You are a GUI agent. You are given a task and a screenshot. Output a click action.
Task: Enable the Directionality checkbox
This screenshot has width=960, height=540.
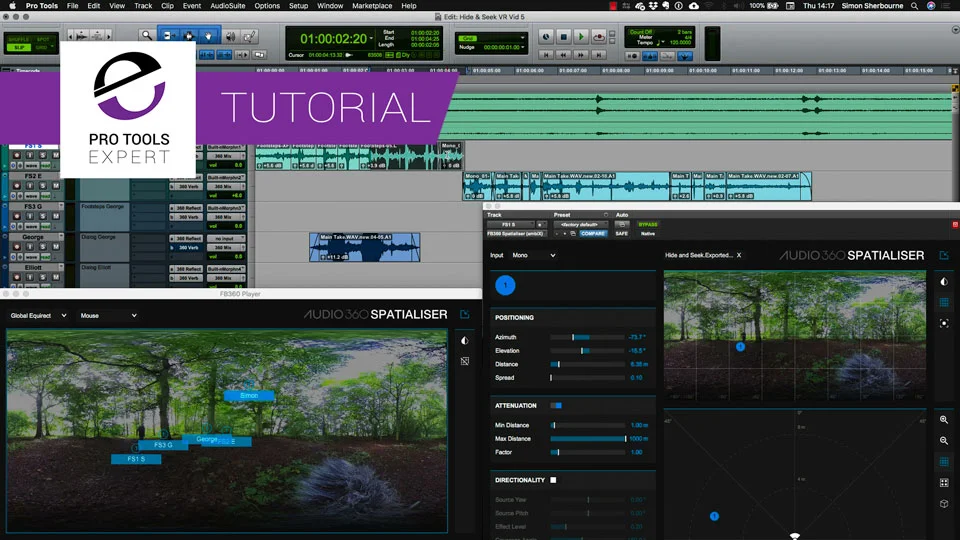coord(553,480)
